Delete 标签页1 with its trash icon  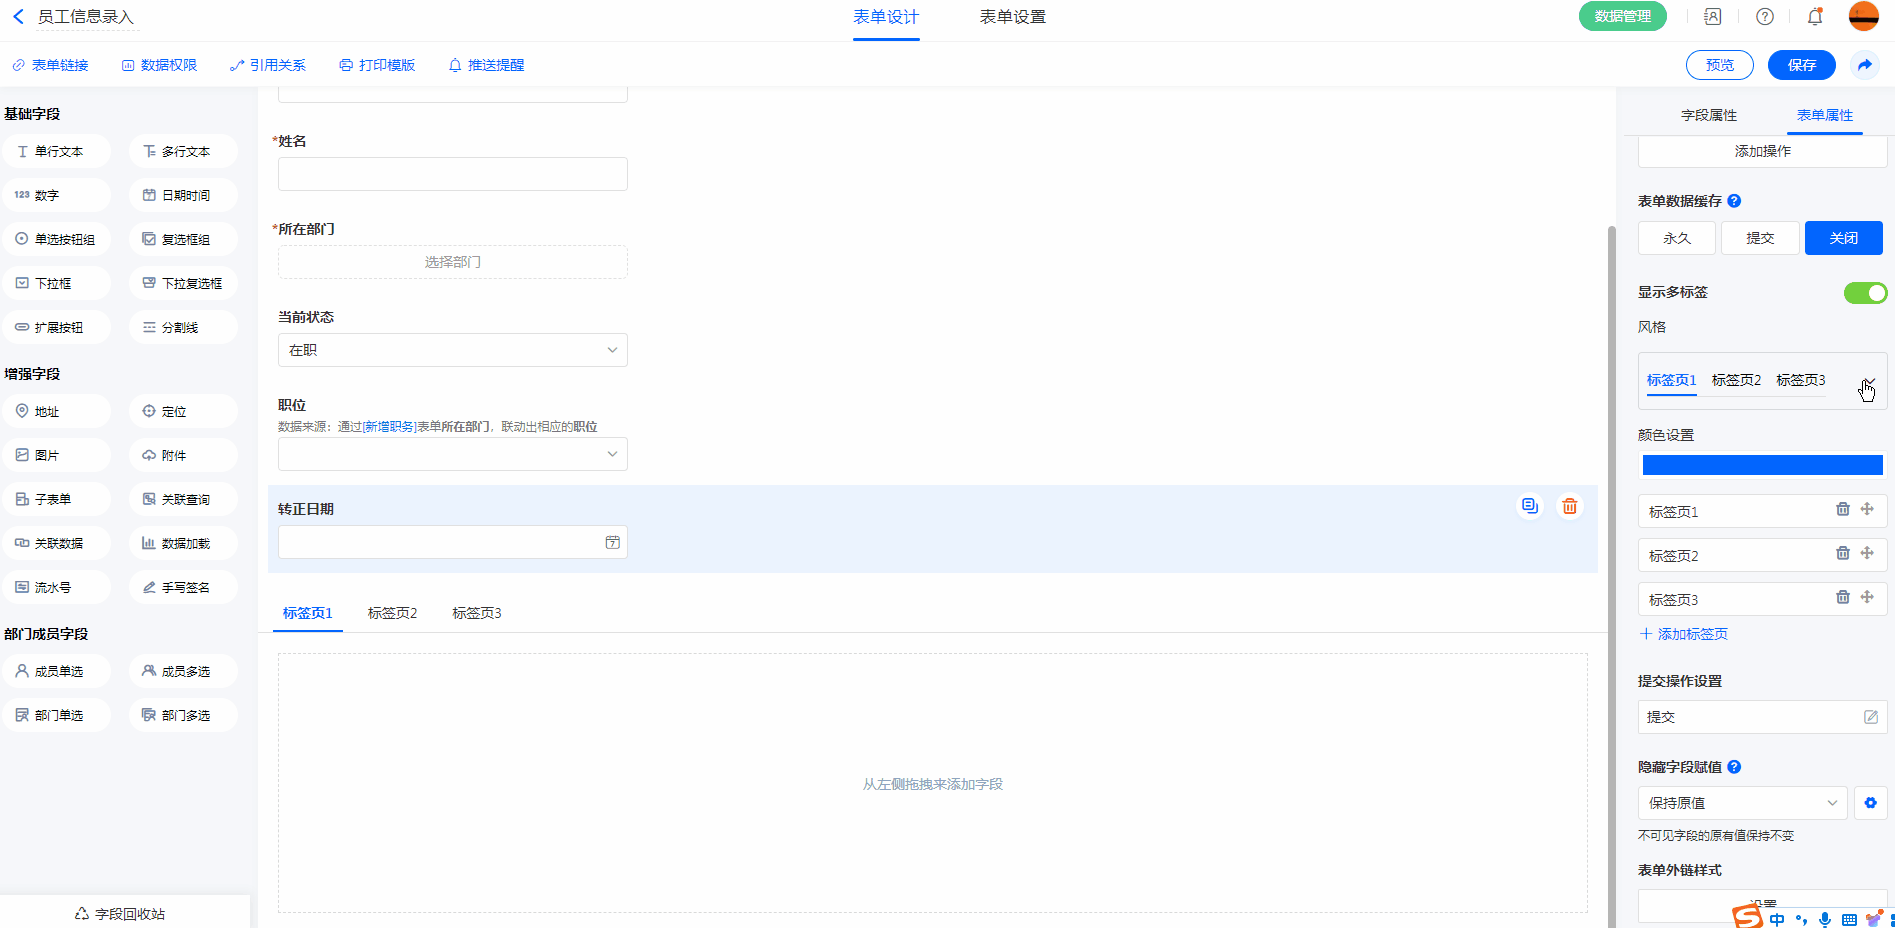click(x=1842, y=509)
